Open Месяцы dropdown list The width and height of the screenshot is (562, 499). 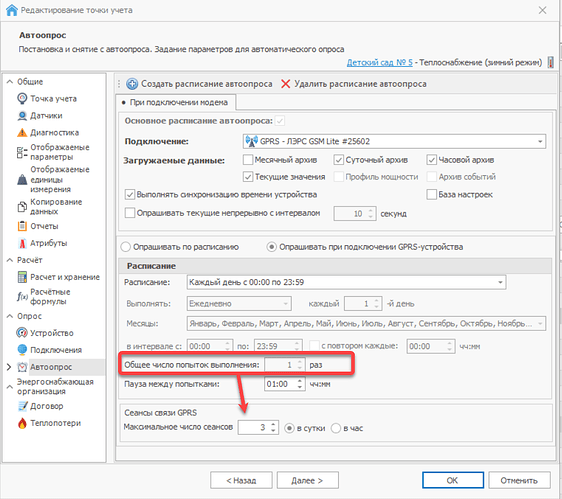click(366, 323)
